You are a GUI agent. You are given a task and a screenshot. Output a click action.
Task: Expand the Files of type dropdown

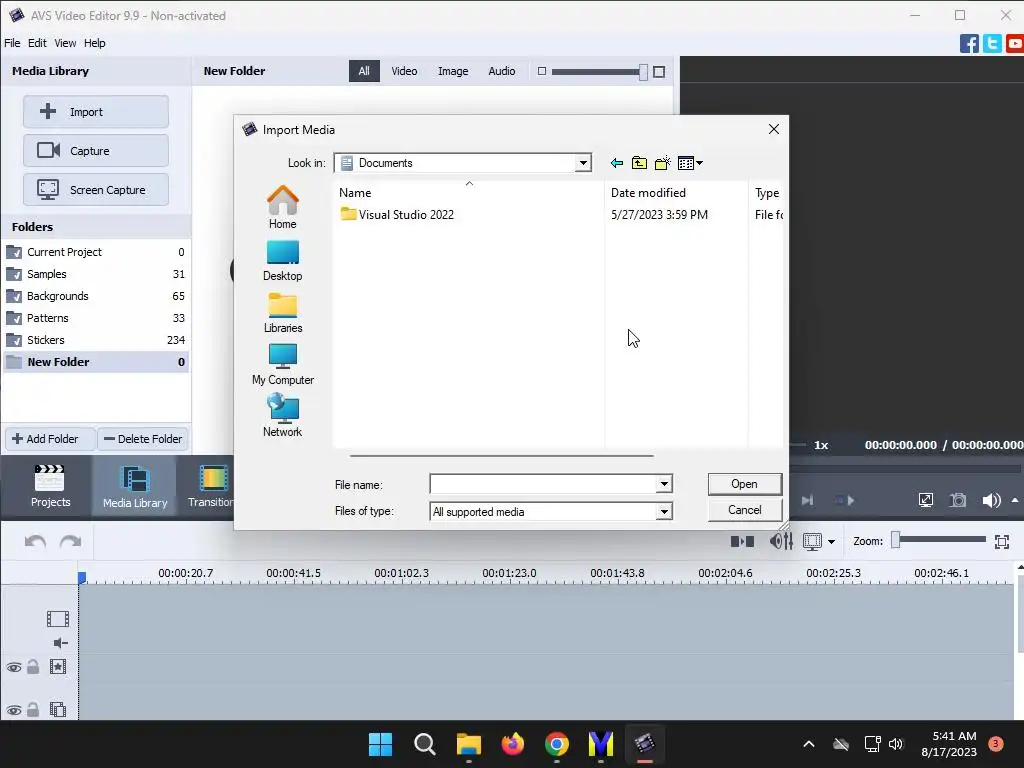[x=664, y=511]
